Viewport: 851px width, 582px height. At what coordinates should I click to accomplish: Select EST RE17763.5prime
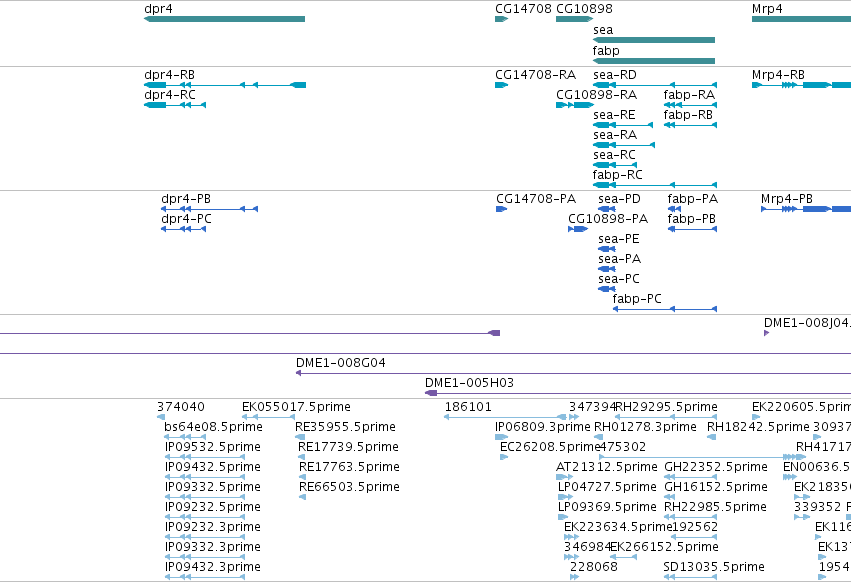point(302,477)
